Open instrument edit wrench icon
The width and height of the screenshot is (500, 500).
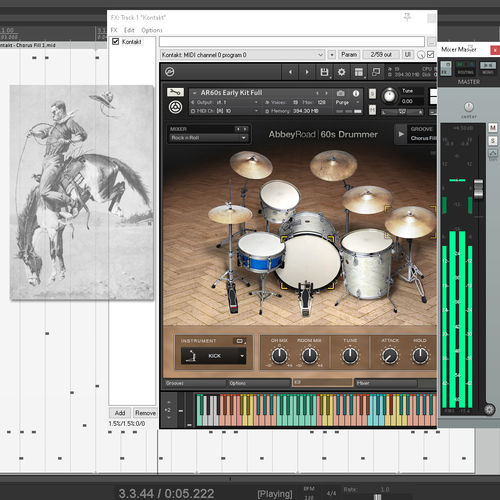tap(175, 92)
